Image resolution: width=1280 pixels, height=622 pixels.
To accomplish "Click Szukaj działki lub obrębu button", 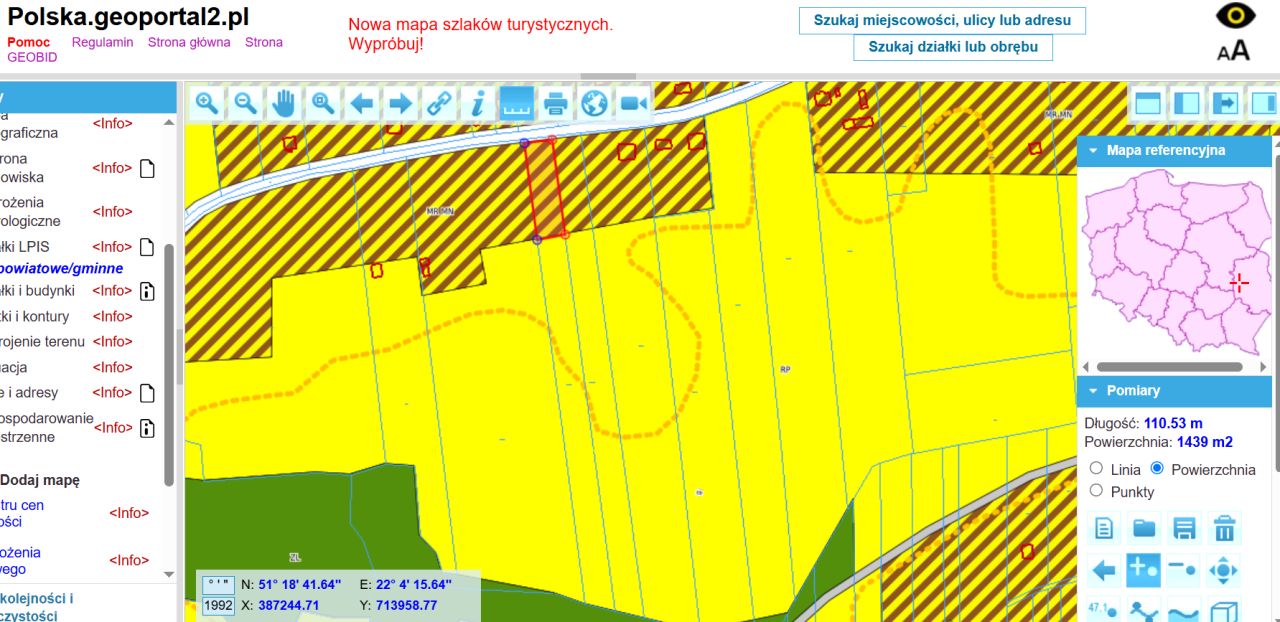I will tap(953, 47).
